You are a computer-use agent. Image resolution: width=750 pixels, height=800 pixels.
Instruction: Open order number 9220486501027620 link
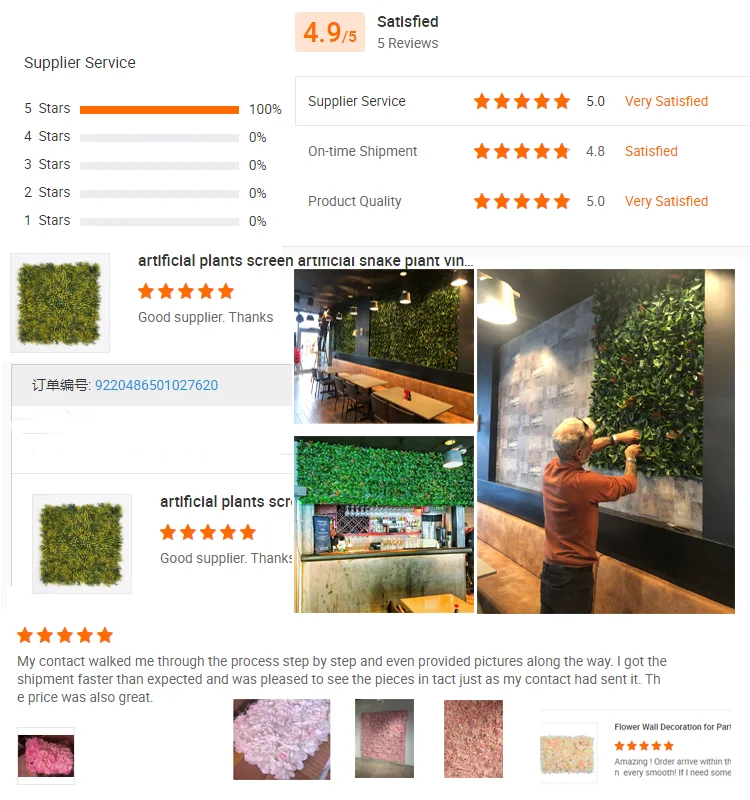point(156,385)
